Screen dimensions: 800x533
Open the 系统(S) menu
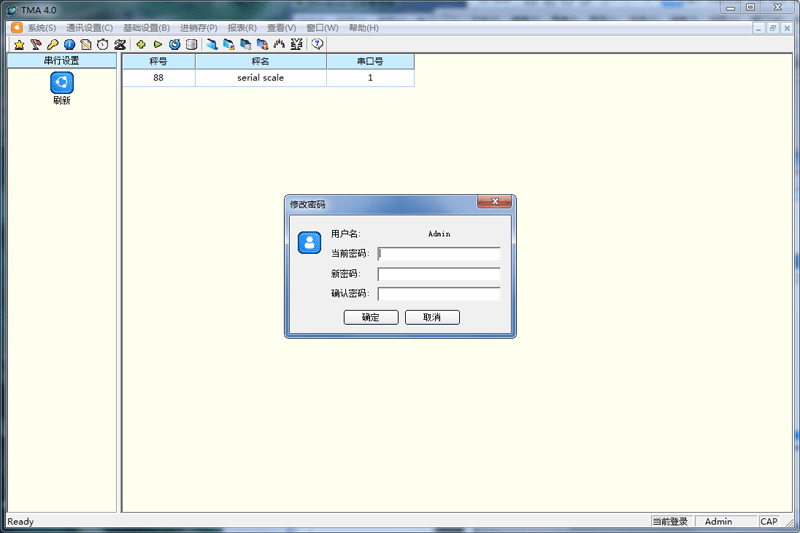coord(41,28)
